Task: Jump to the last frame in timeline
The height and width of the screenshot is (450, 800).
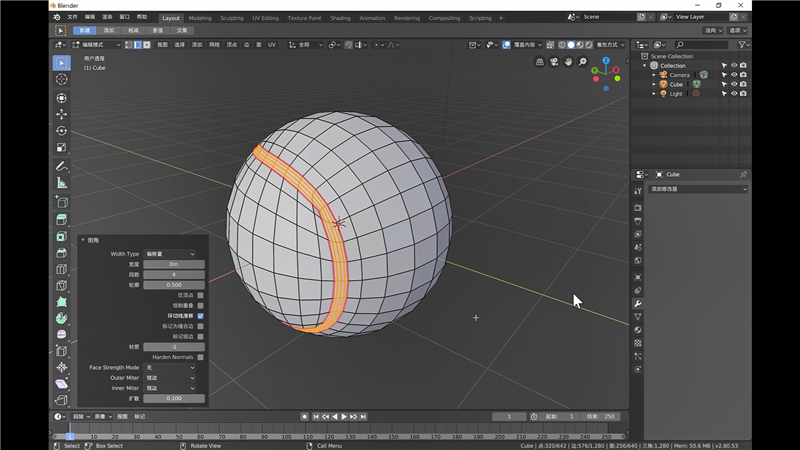Action: pos(363,417)
